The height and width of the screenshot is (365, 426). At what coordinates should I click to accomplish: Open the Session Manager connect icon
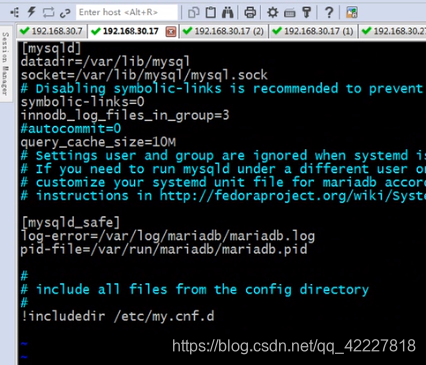pyautogui.click(x=15, y=12)
